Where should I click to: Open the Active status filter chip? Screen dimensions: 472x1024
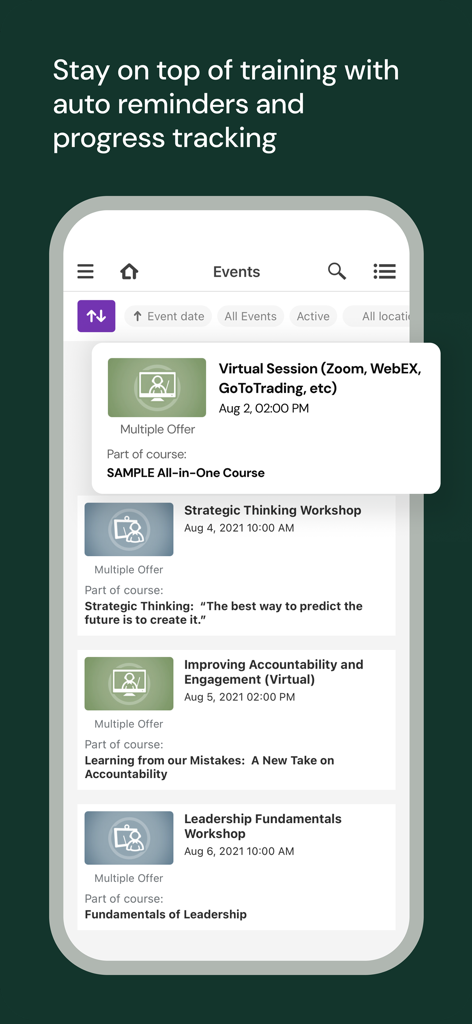coord(313,316)
